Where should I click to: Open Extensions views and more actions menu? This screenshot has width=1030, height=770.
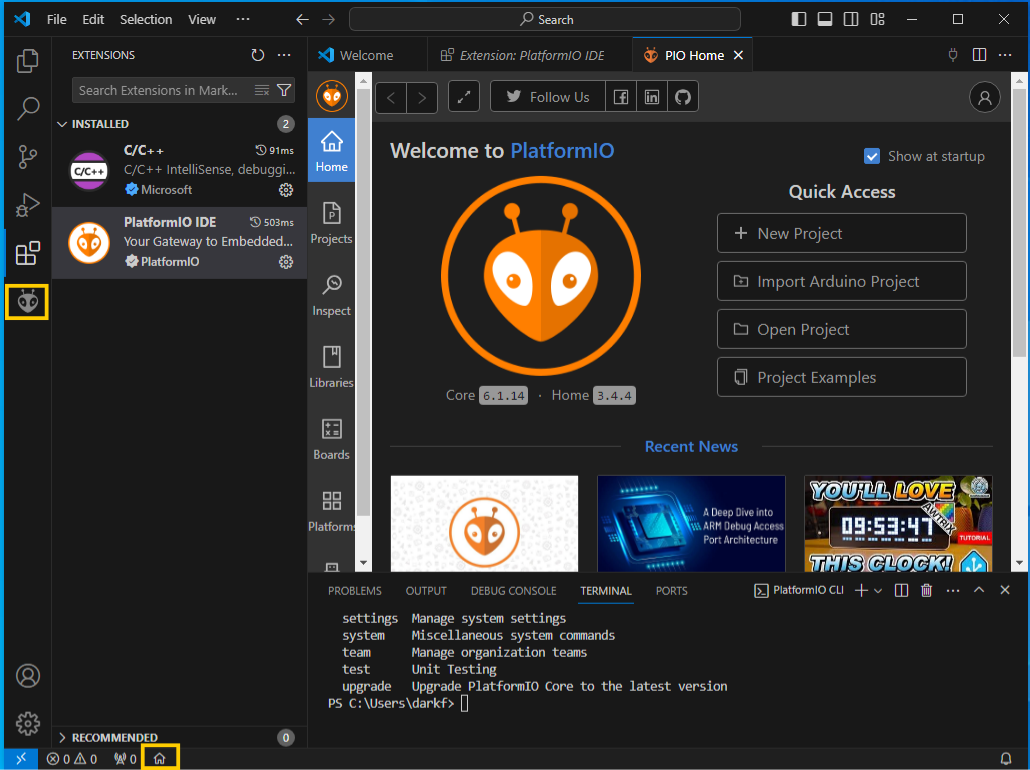tap(284, 55)
